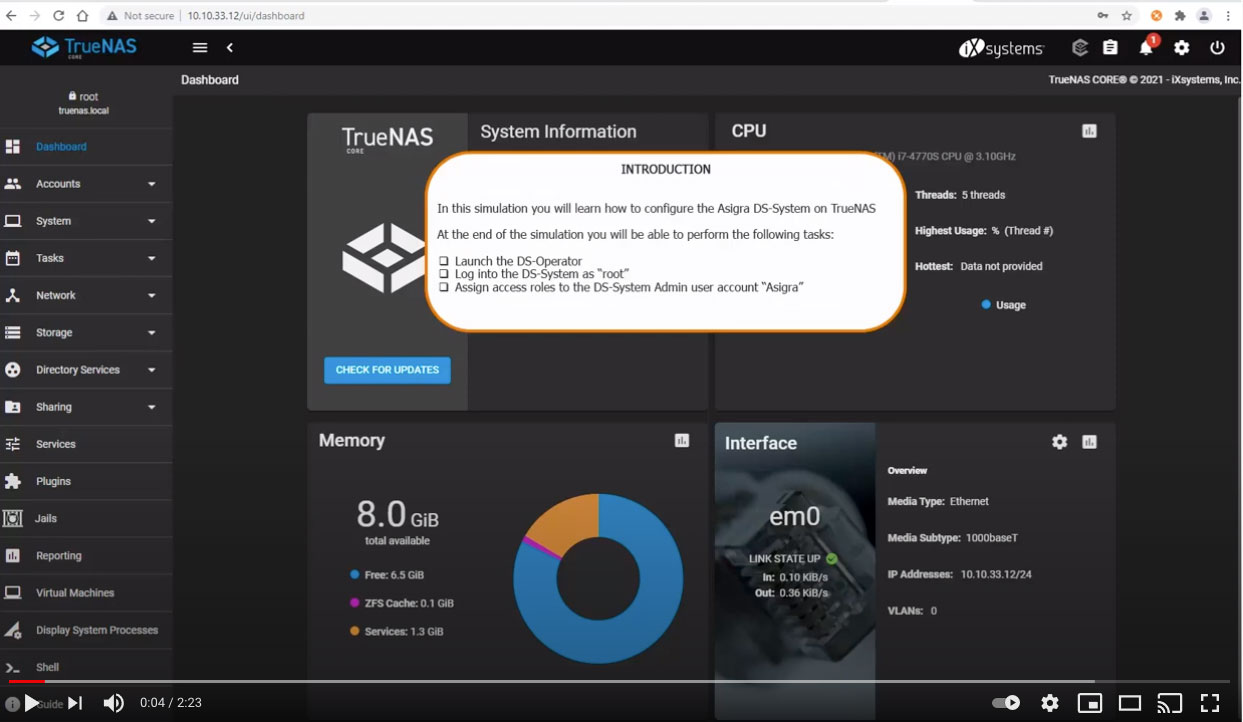Click the Plugins puzzle icon
Viewport: 1243px width, 722px height.
(x=13, y=481)
